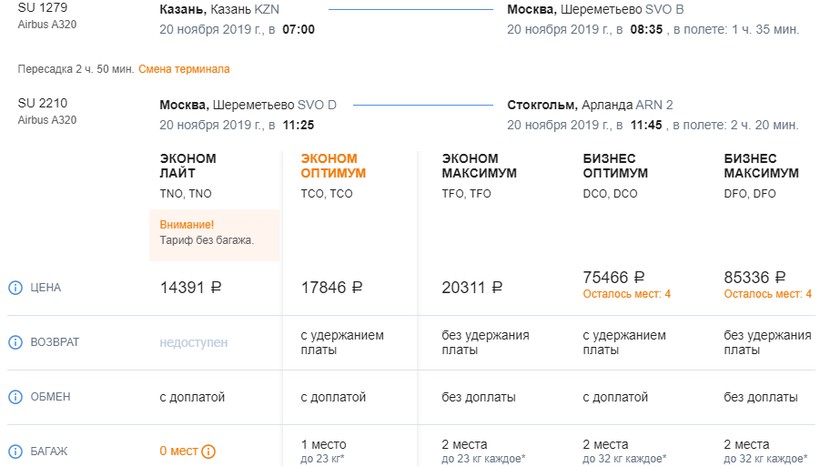The height and width of the screenshot is (467, 820).
Task: Choose the 17846 ₽ price
Action: 331,288
